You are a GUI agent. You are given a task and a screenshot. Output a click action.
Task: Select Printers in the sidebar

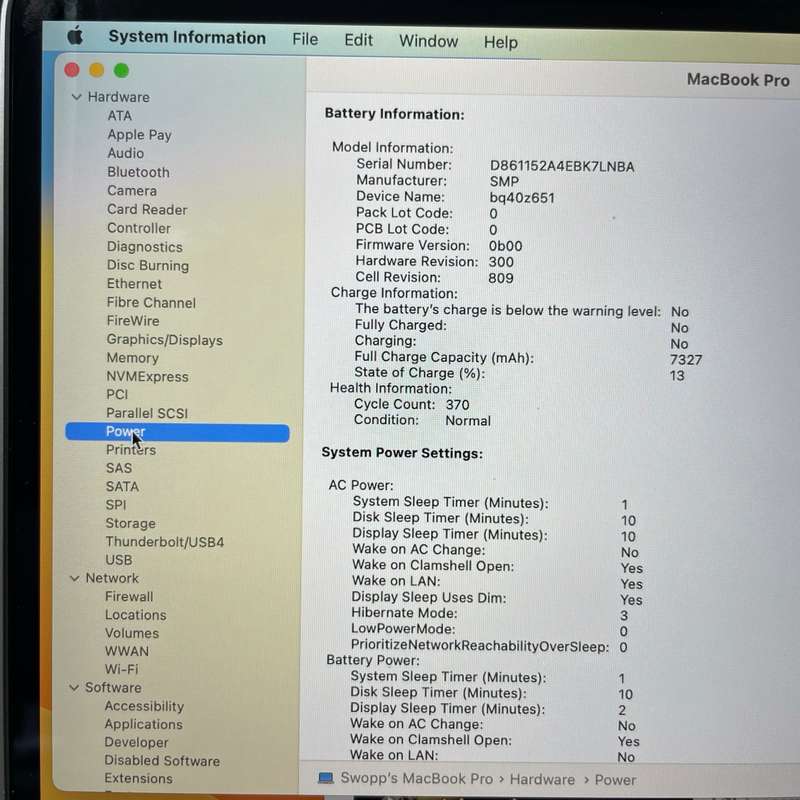pyautogui.click(x=131, y=450)
